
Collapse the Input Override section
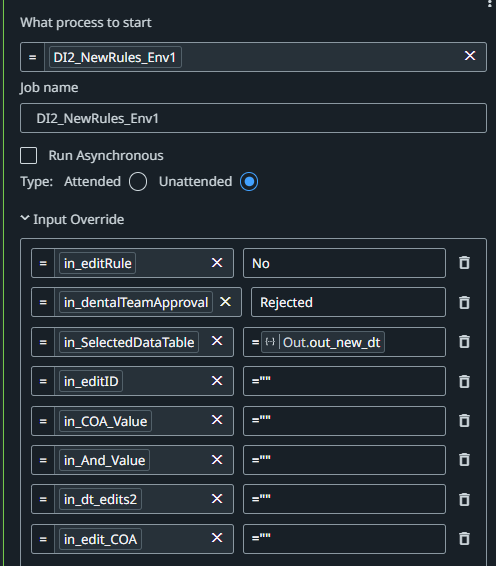[x=25, y=218]
